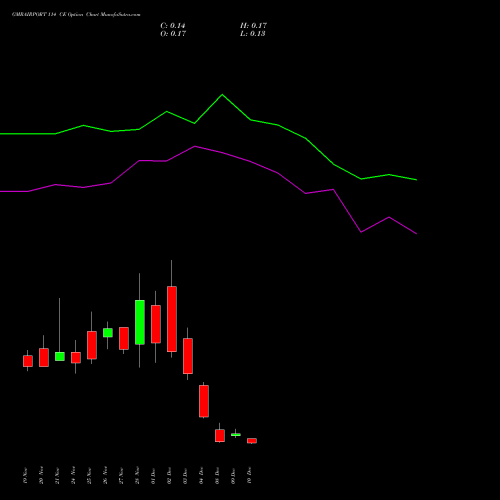Click the "26 Nov" date label
Image resolution: width=500 pixels, height=500 pixels.
click(105, 476)
